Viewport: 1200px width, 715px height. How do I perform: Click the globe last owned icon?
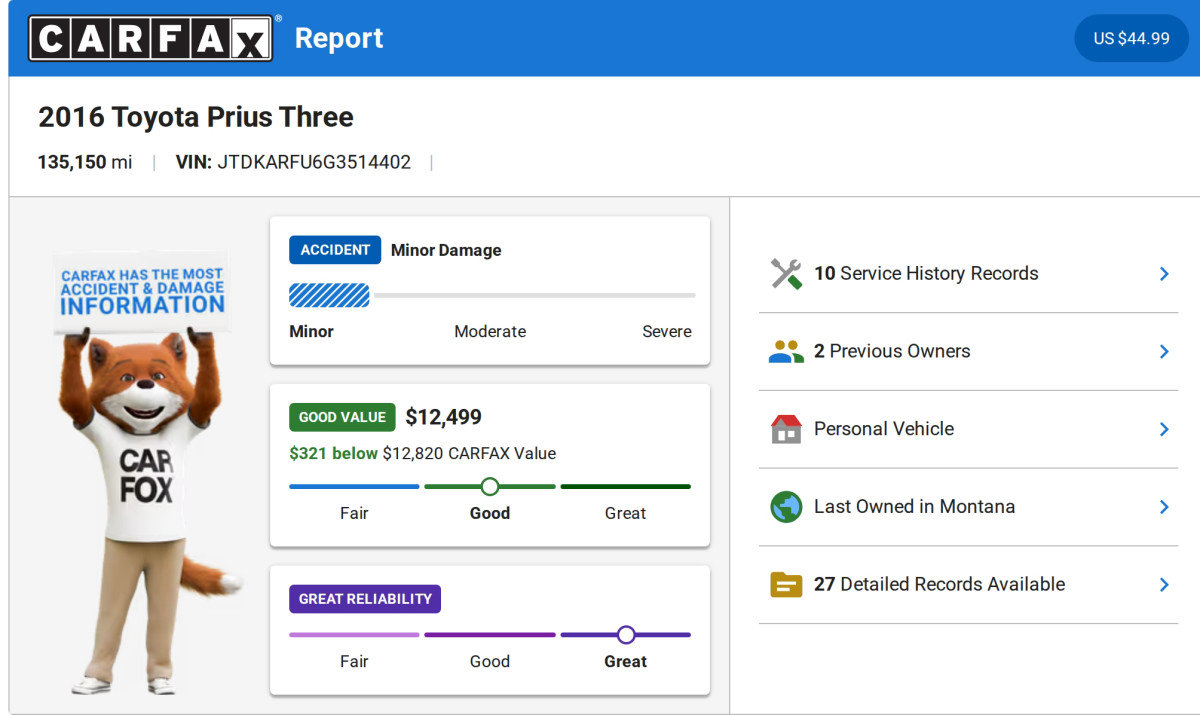(786, 507)
